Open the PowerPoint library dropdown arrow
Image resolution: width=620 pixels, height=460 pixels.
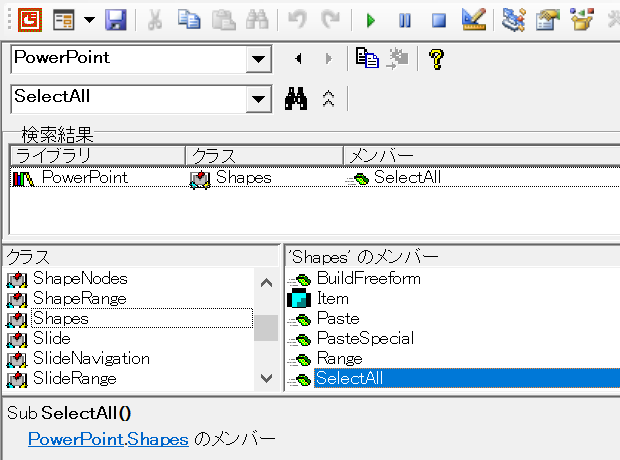pos(258,59)
